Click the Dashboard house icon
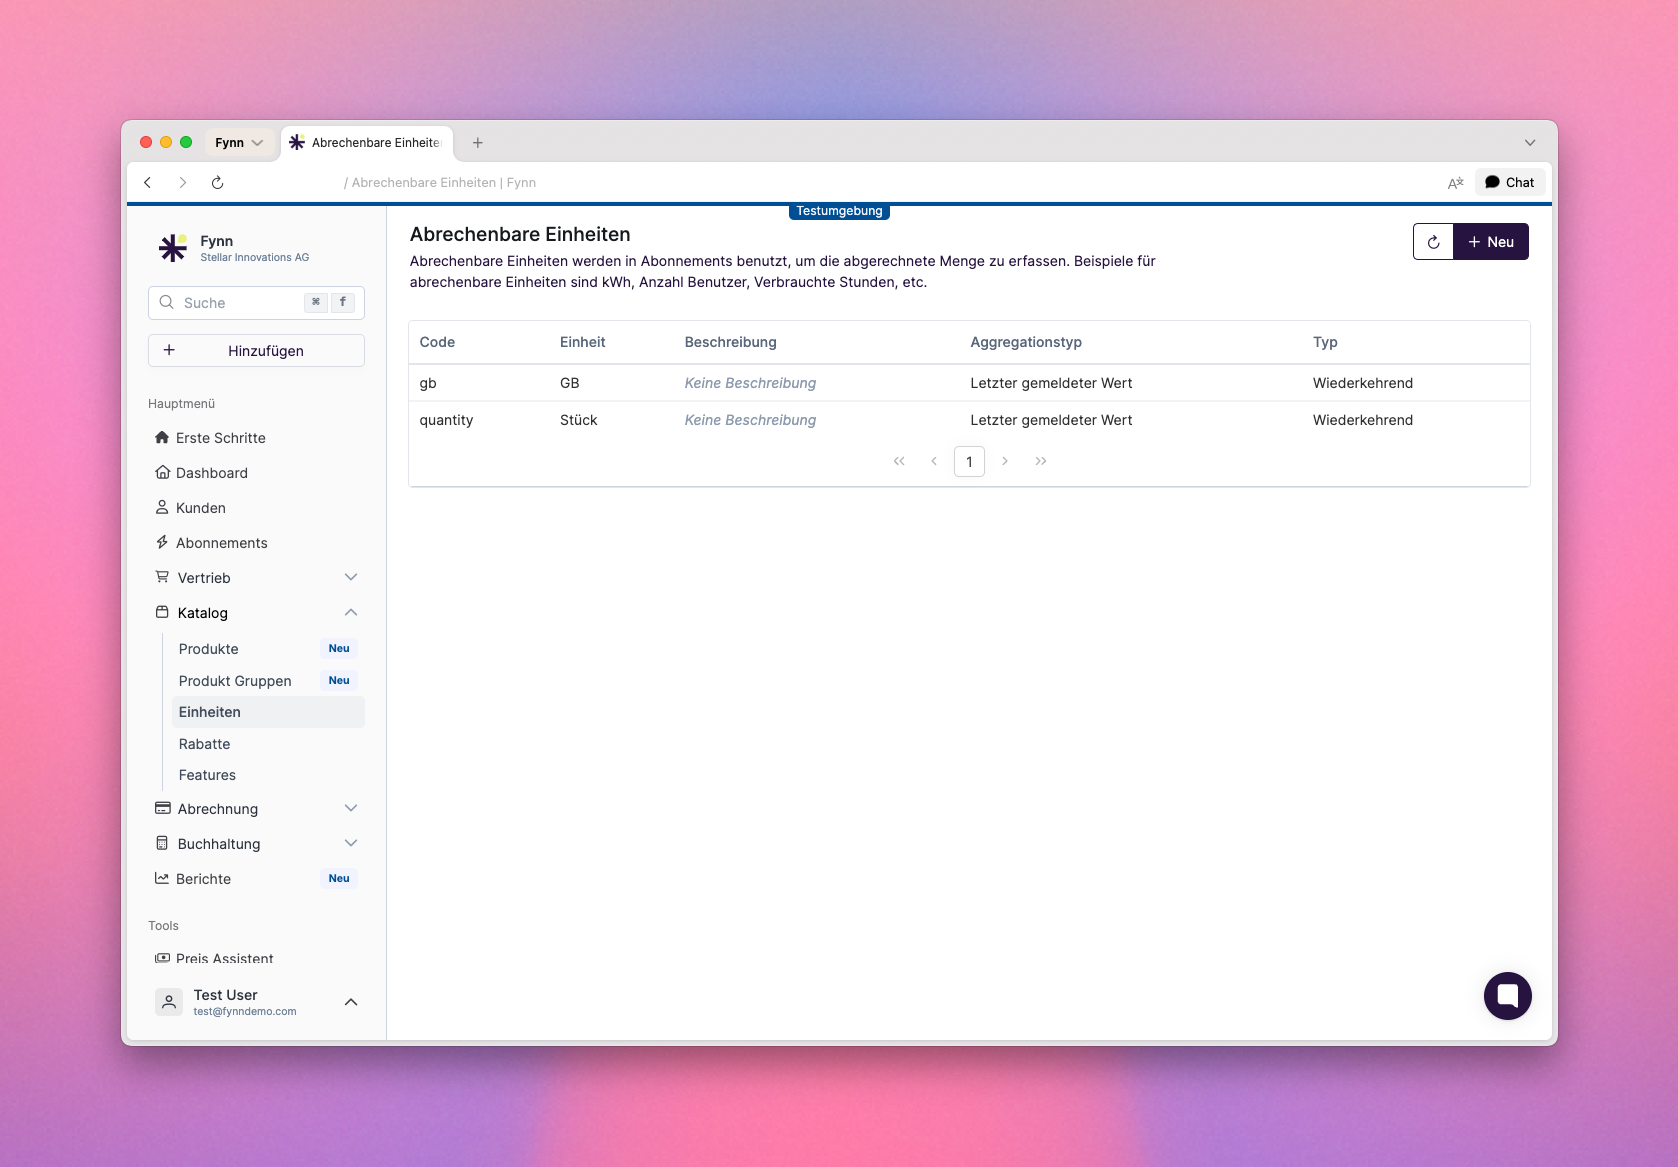The image size is (1678, 1167). (162, 472)
